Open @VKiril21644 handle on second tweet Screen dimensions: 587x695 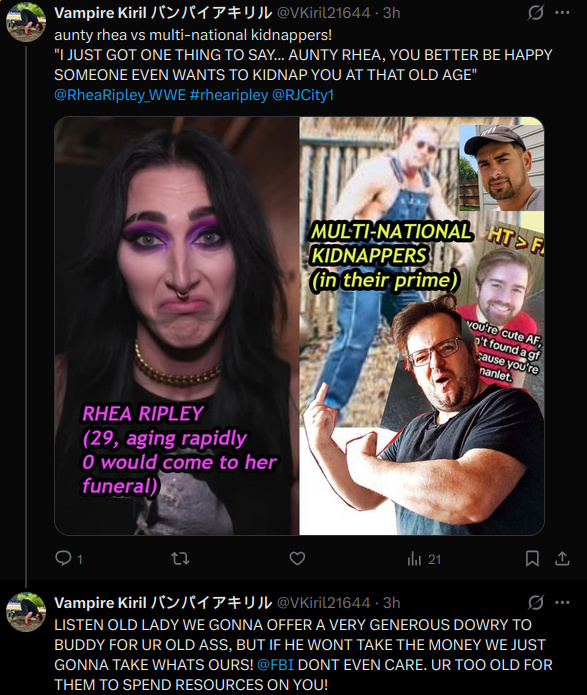point(323,602)
